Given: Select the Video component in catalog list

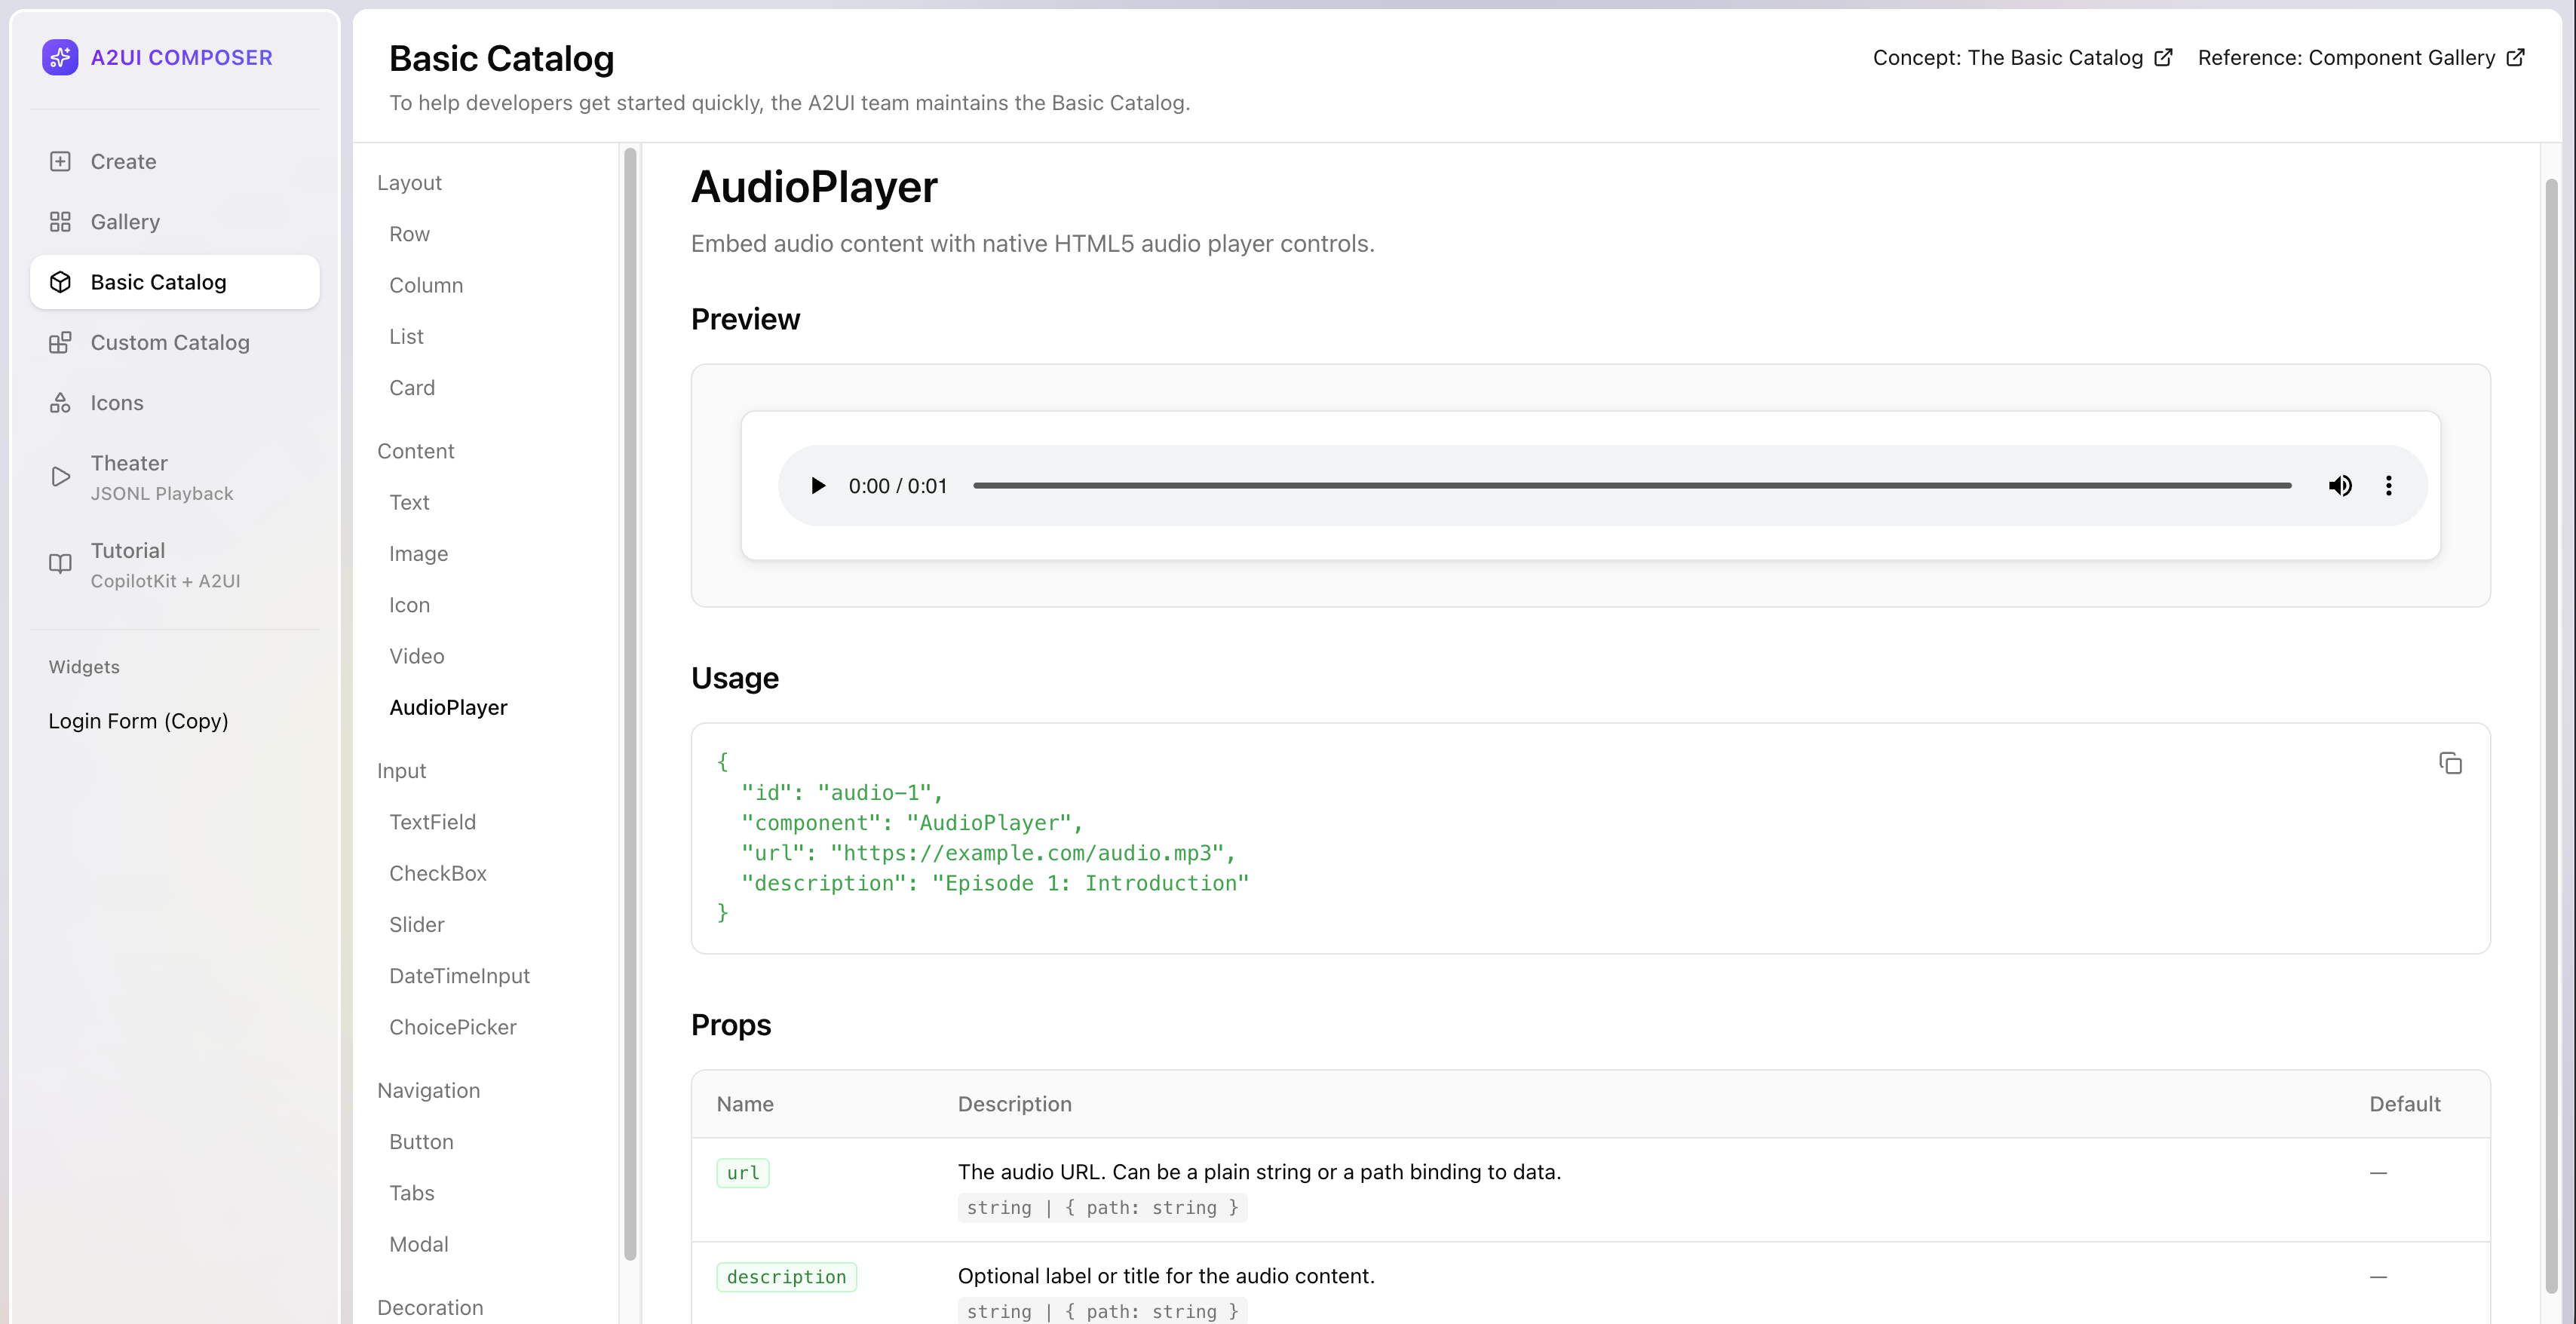Looking at the screenshot, I should pyautogui.click(x=416, y=656).
